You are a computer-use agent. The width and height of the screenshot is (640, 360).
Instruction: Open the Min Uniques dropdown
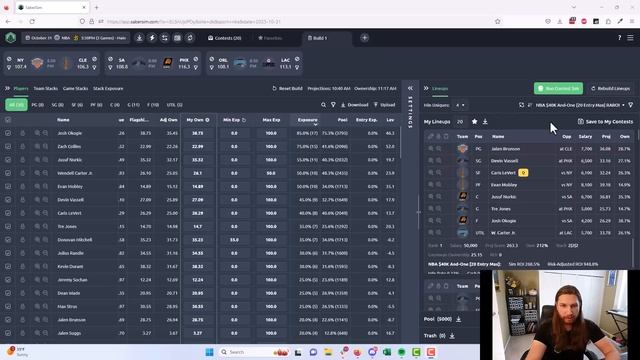tap(460, 105)
